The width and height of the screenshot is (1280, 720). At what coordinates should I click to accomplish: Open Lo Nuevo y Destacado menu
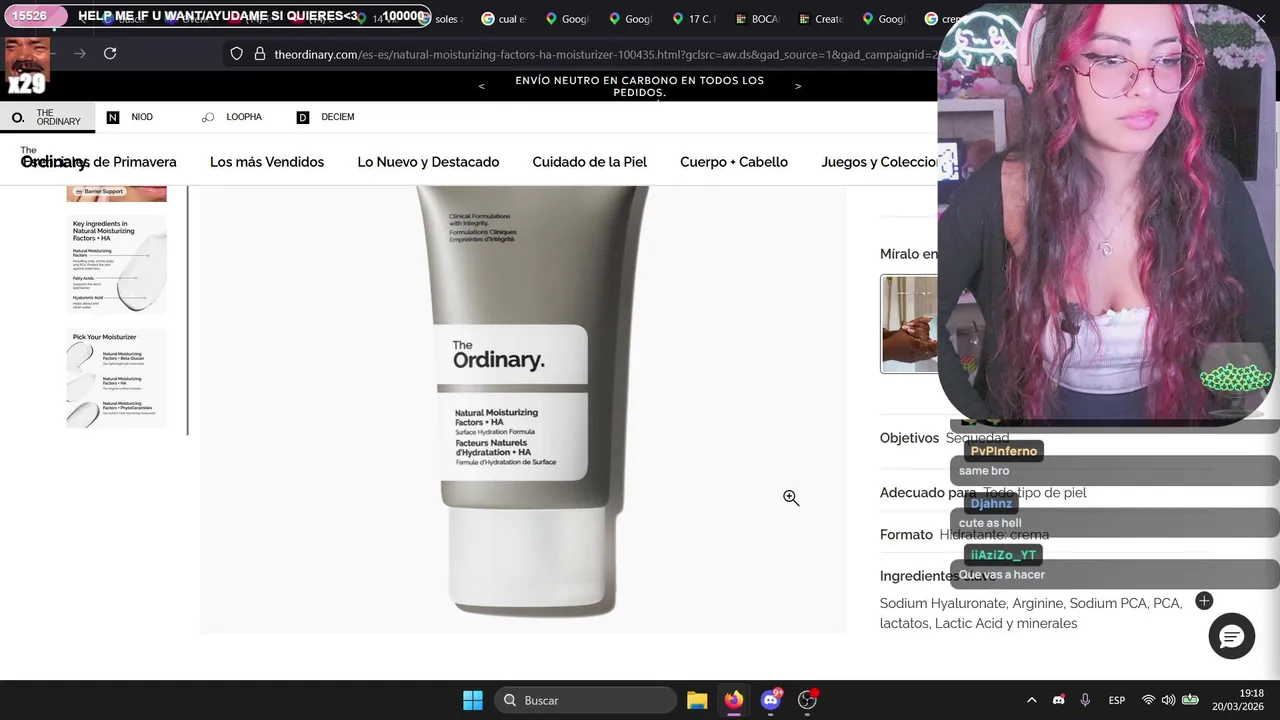[x=428, y=162]
